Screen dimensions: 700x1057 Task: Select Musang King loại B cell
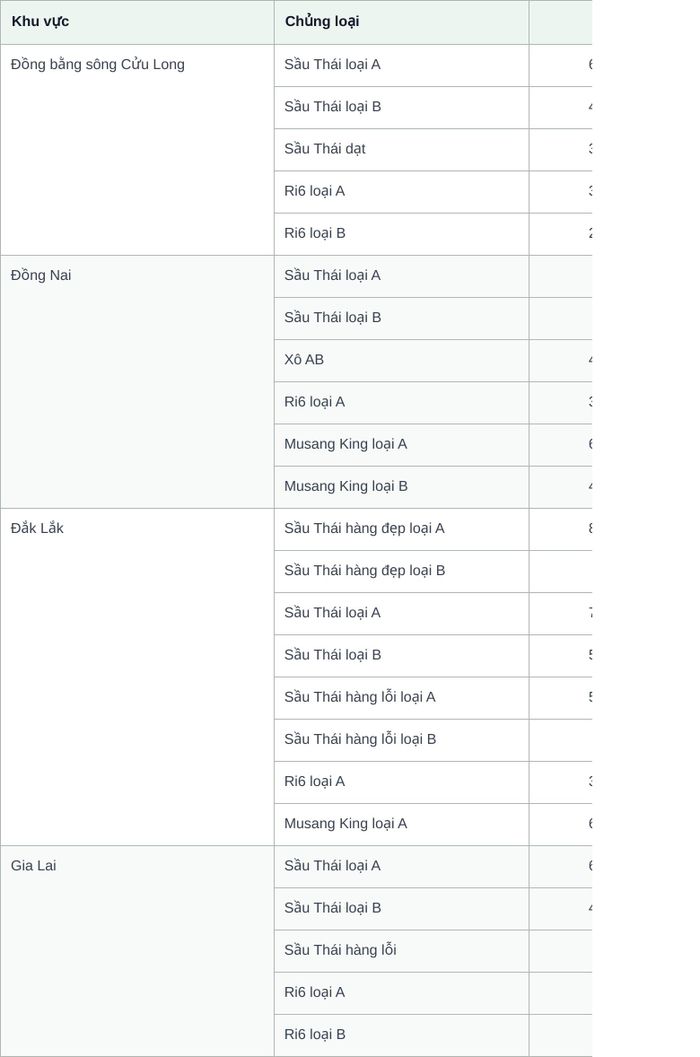[x=401, y=487]
